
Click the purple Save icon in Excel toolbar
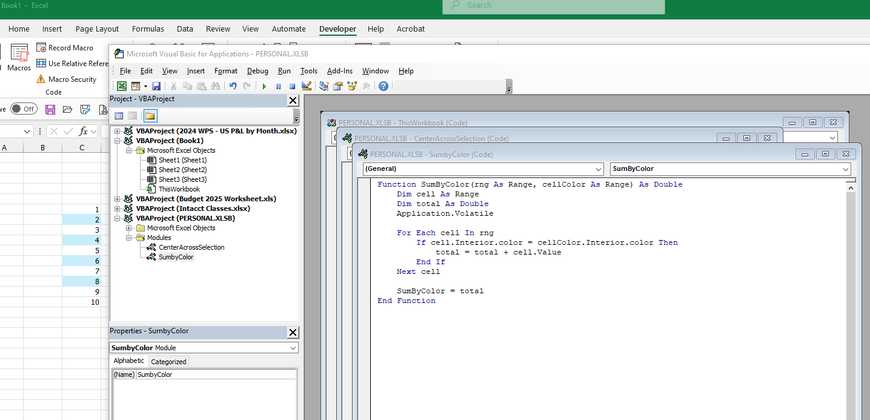point(50,109)
